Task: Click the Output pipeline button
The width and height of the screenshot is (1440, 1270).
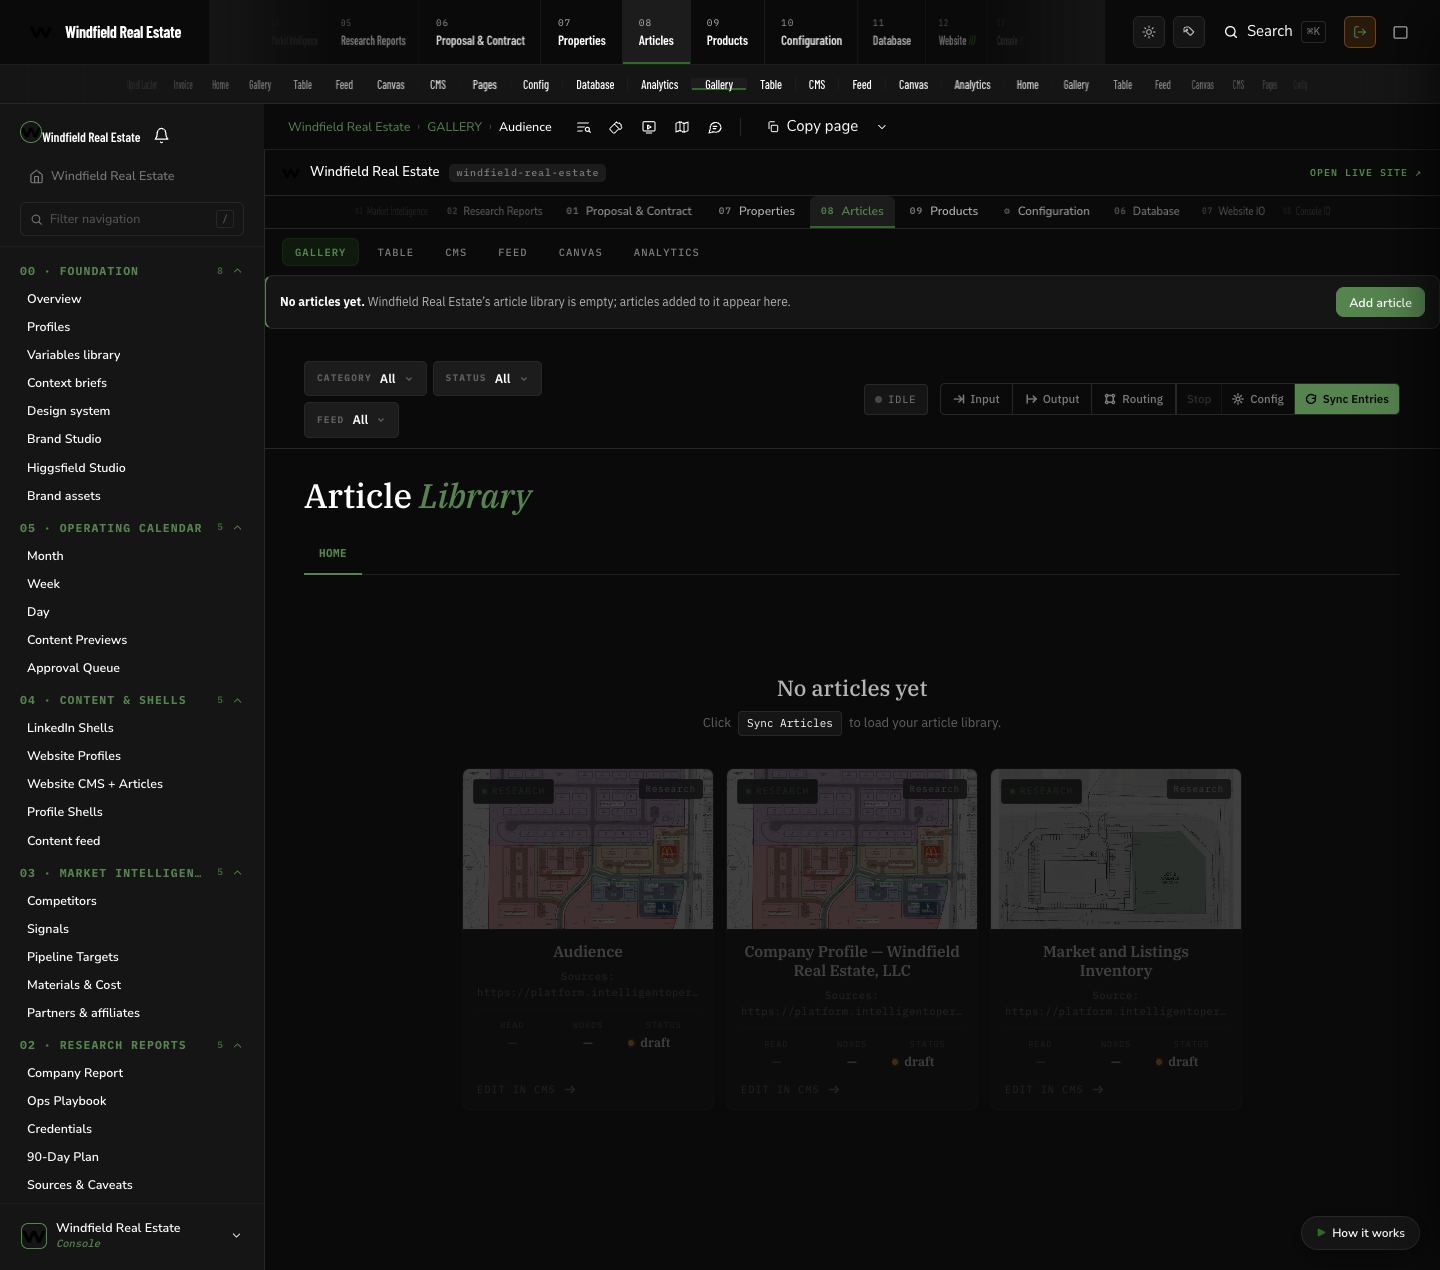Action: point(1052,399)
